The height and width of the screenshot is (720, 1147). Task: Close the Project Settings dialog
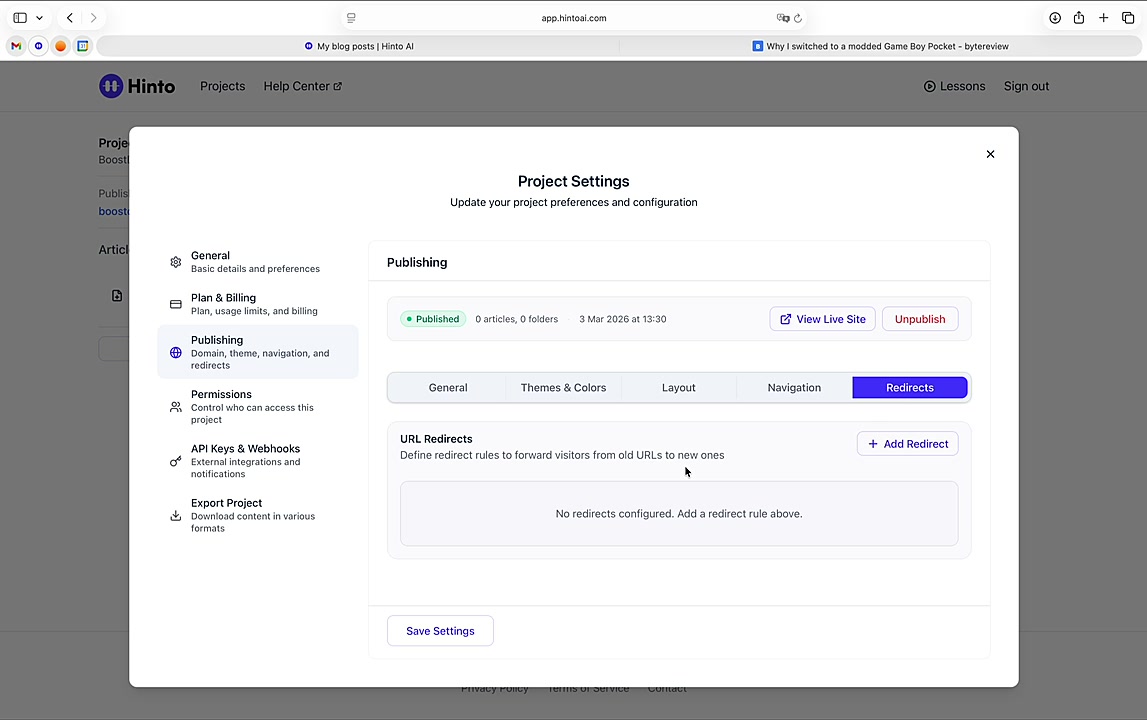(x=990, y=154)
